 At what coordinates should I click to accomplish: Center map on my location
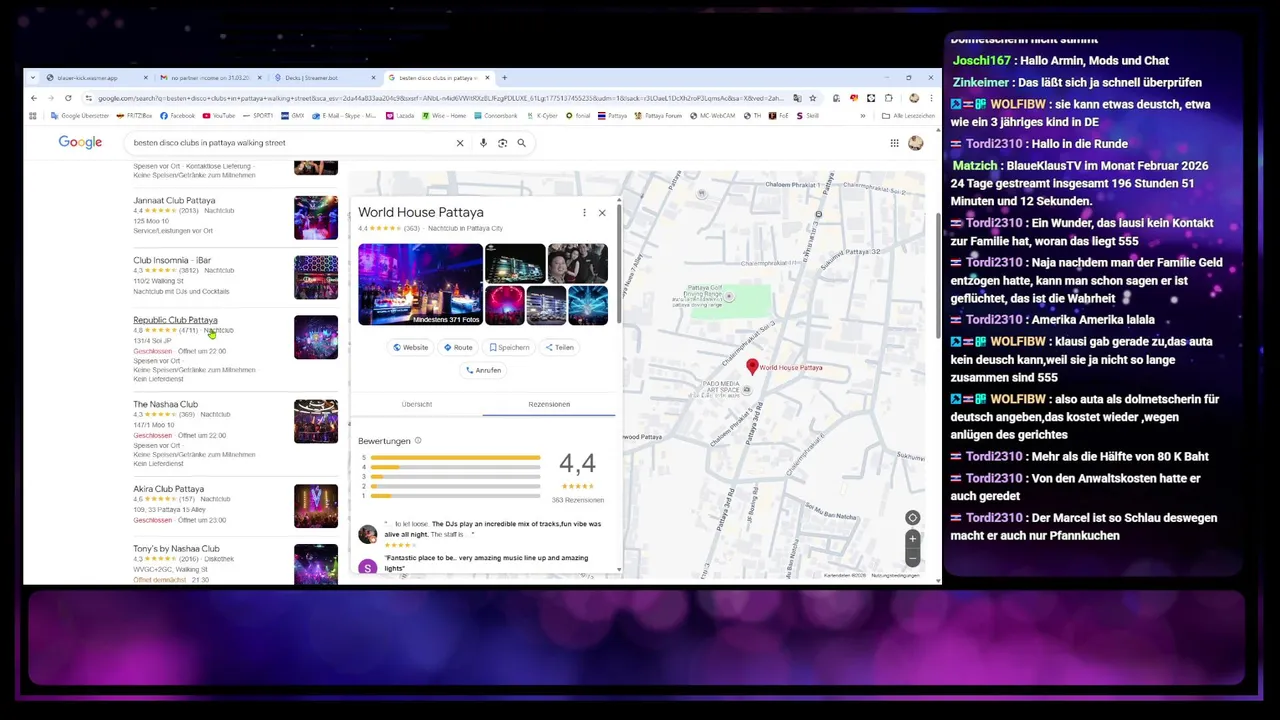pyautogui.click(x=912, y=518)
